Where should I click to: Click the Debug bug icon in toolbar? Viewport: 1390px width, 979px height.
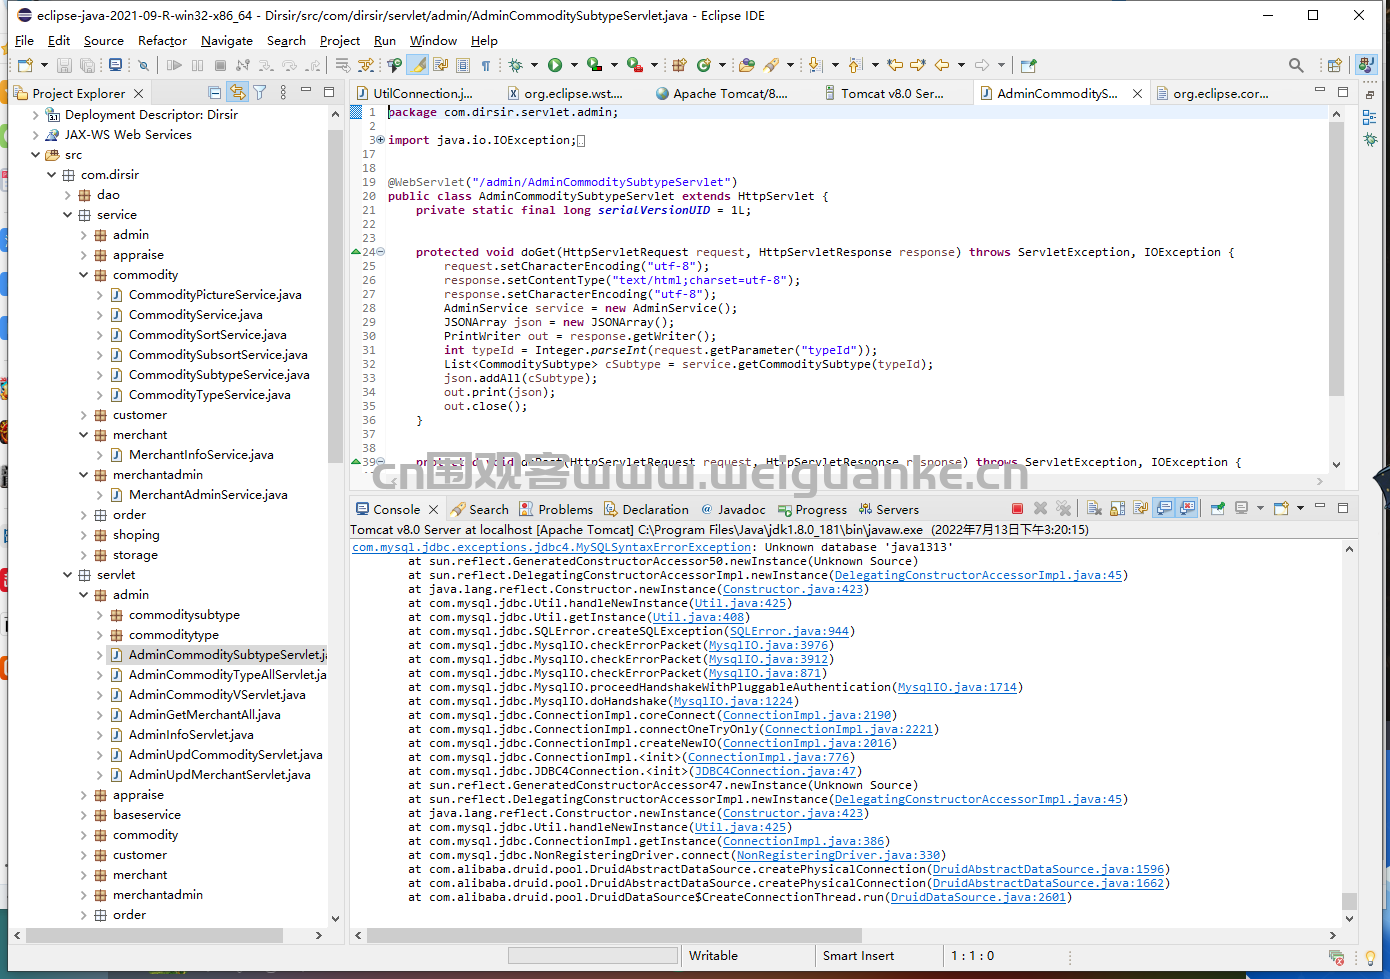(x=516, y=65)
